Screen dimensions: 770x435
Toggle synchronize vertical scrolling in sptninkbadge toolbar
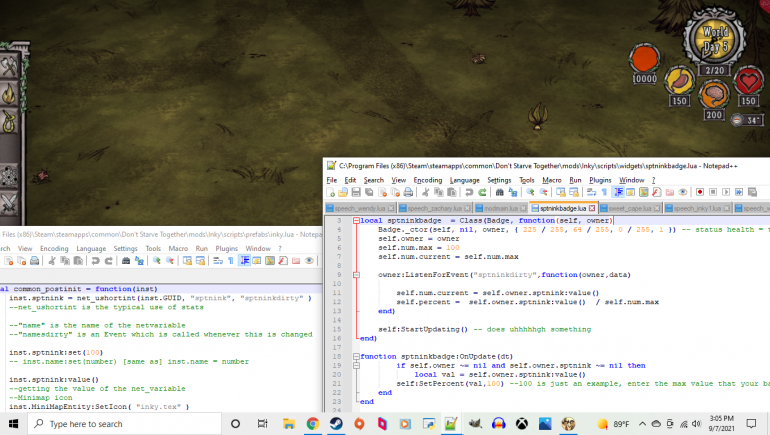[560, 192]
